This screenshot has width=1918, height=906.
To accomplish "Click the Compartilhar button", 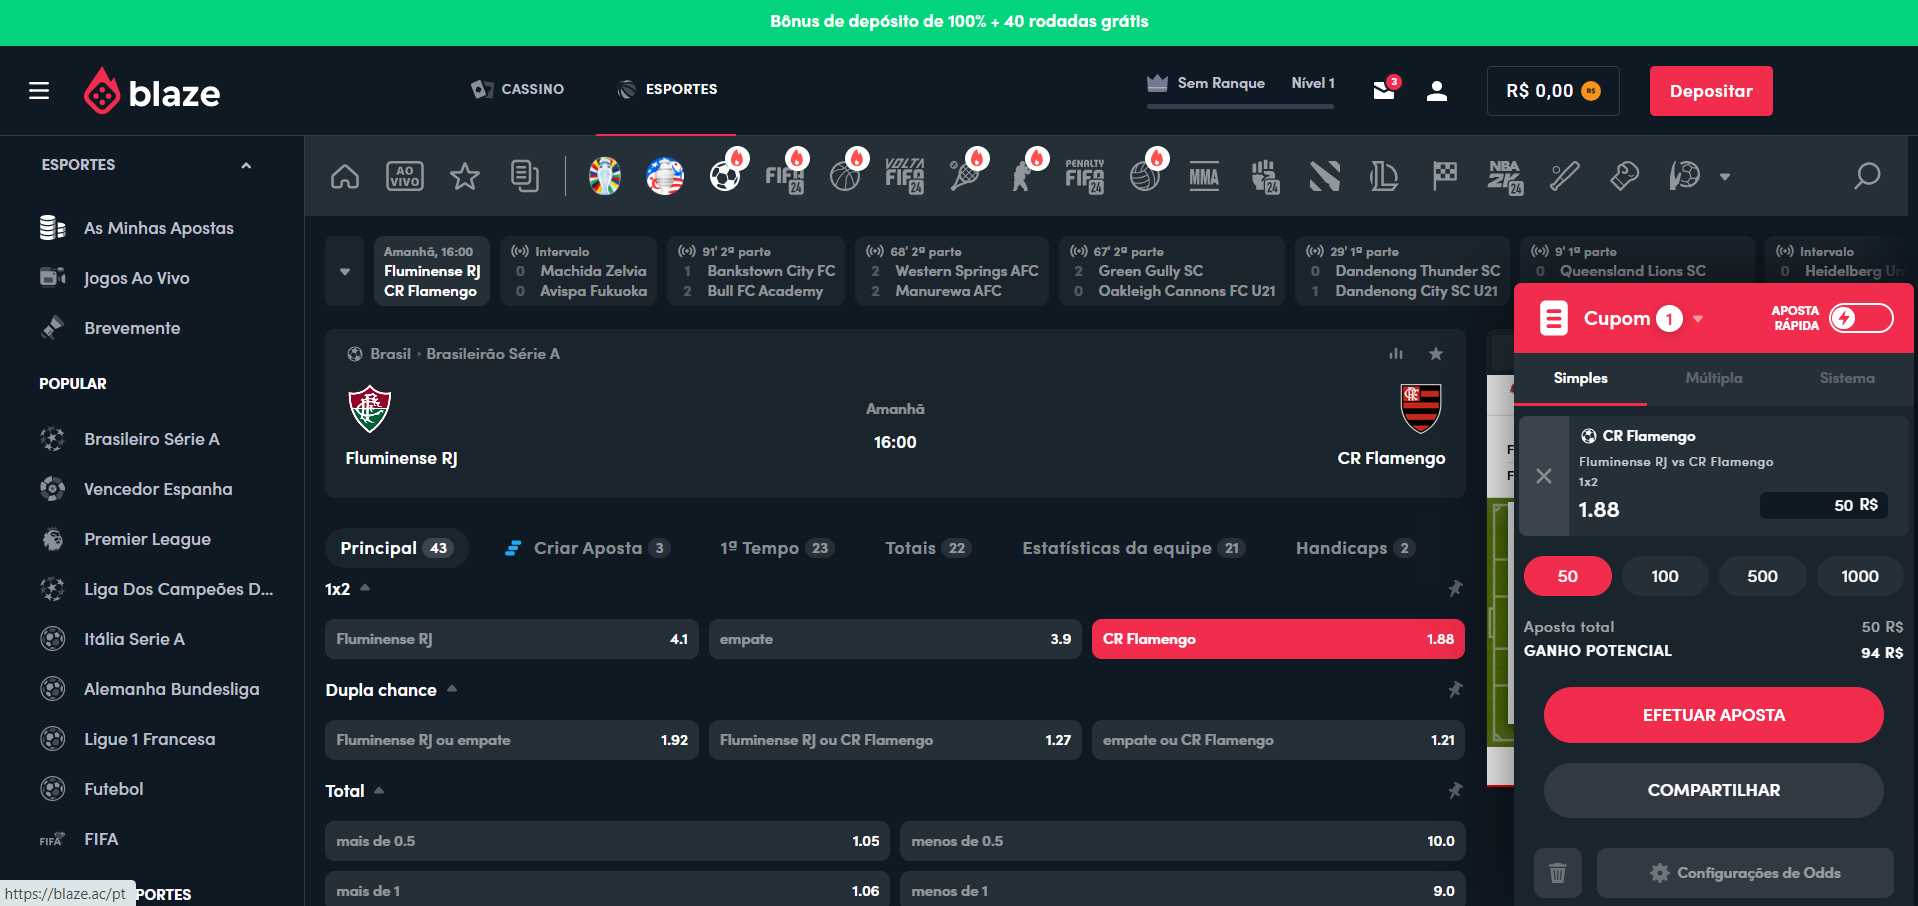I will point(1713,790).
